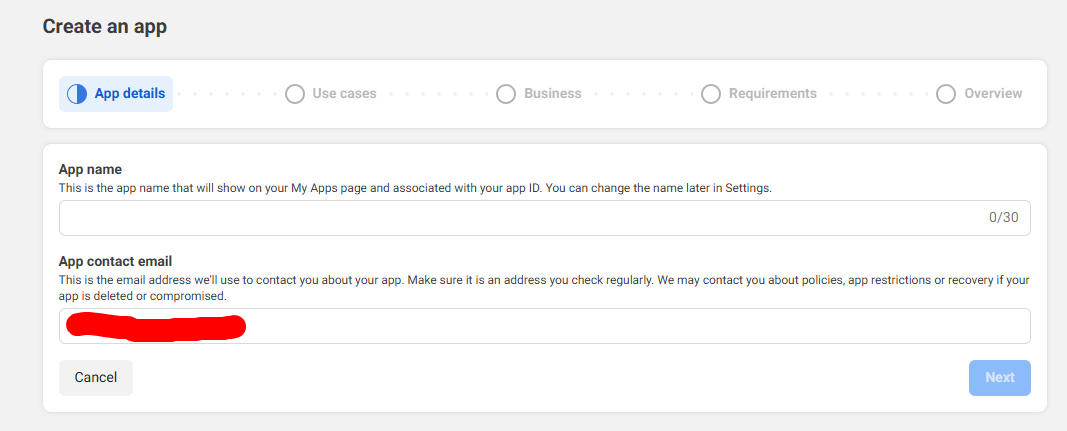The width and height of the screenshot is (1067, 431).
Task: Select the App details step label
Action: point(130,94)
